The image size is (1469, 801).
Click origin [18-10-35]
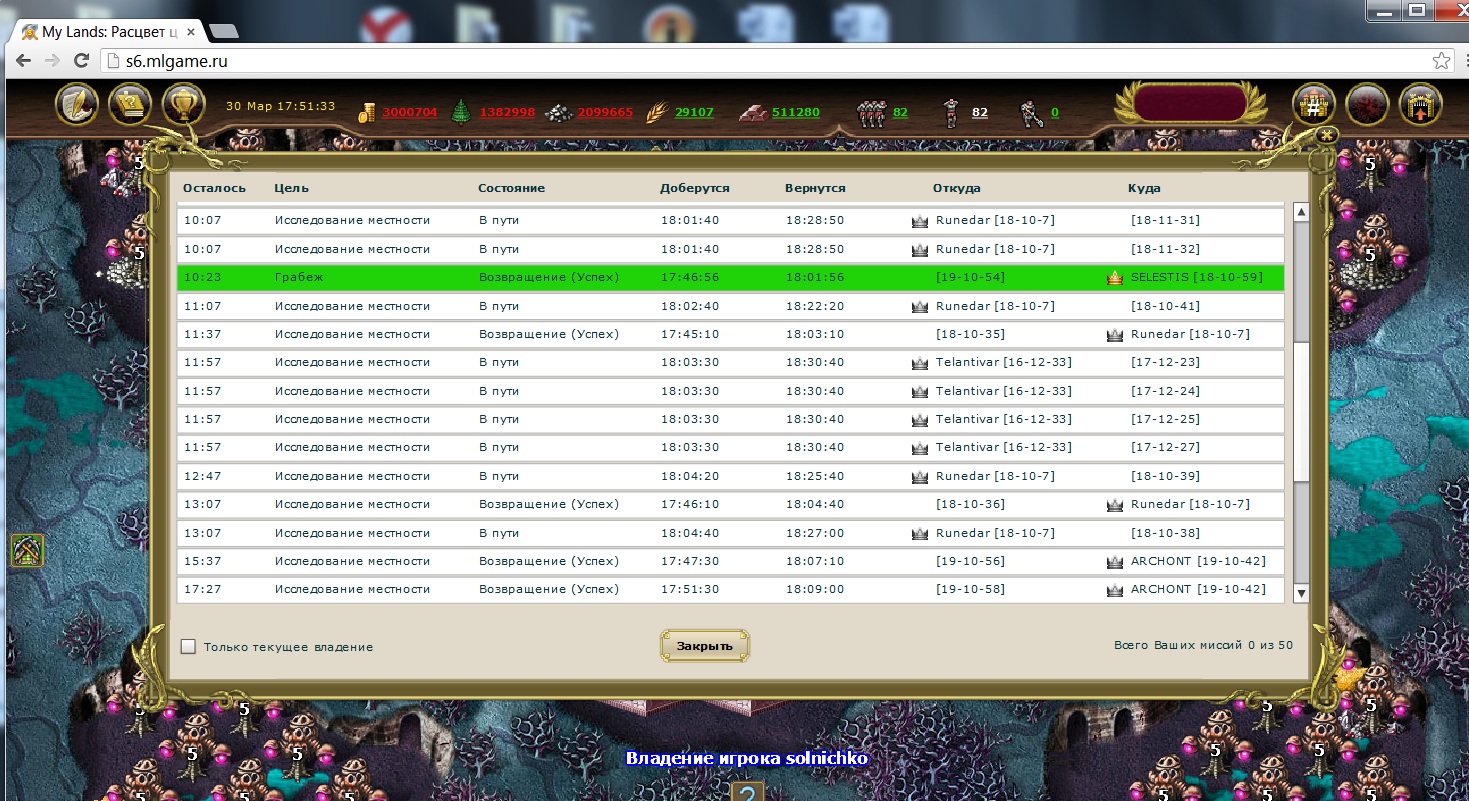pos(970,334)
